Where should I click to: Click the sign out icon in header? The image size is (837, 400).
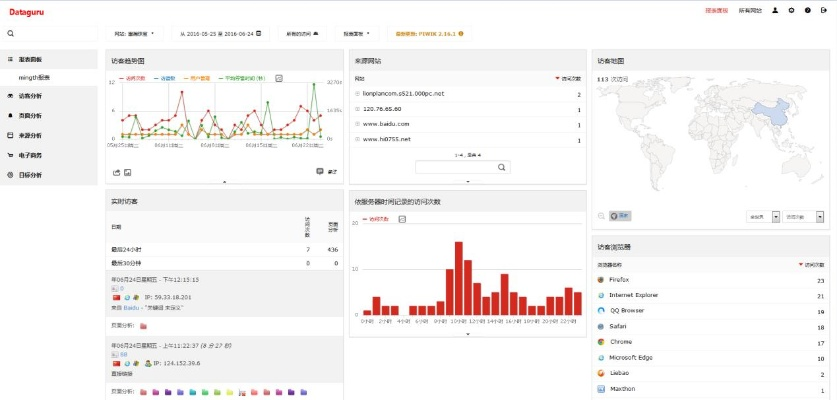point(823,10)
